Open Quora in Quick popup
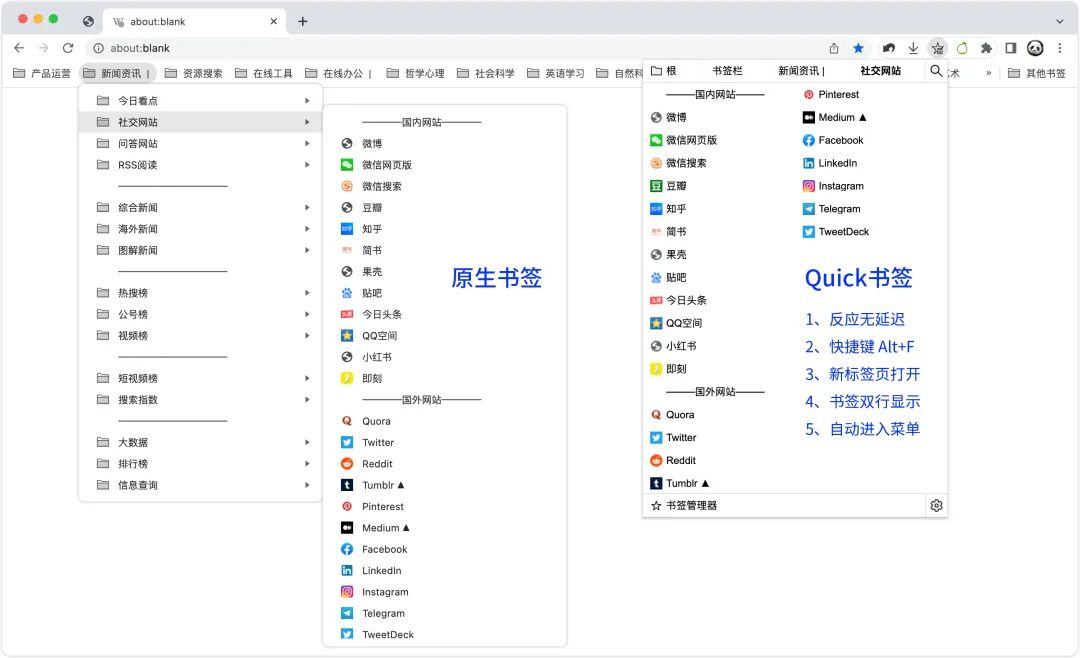Image resolution: width=1080 pixels, height=658 pixels. [672, 415]
